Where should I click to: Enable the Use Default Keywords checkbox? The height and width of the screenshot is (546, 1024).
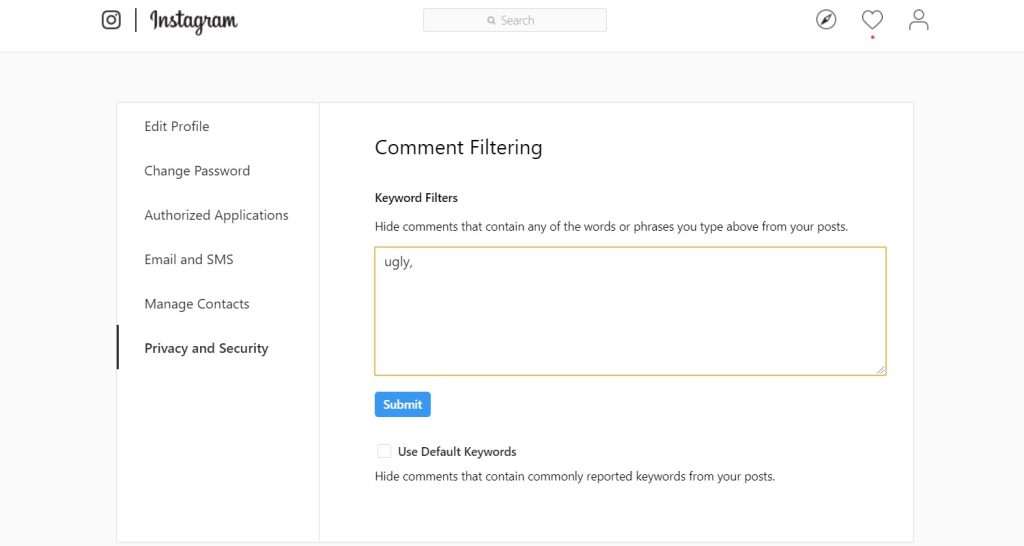click(384, 452)
